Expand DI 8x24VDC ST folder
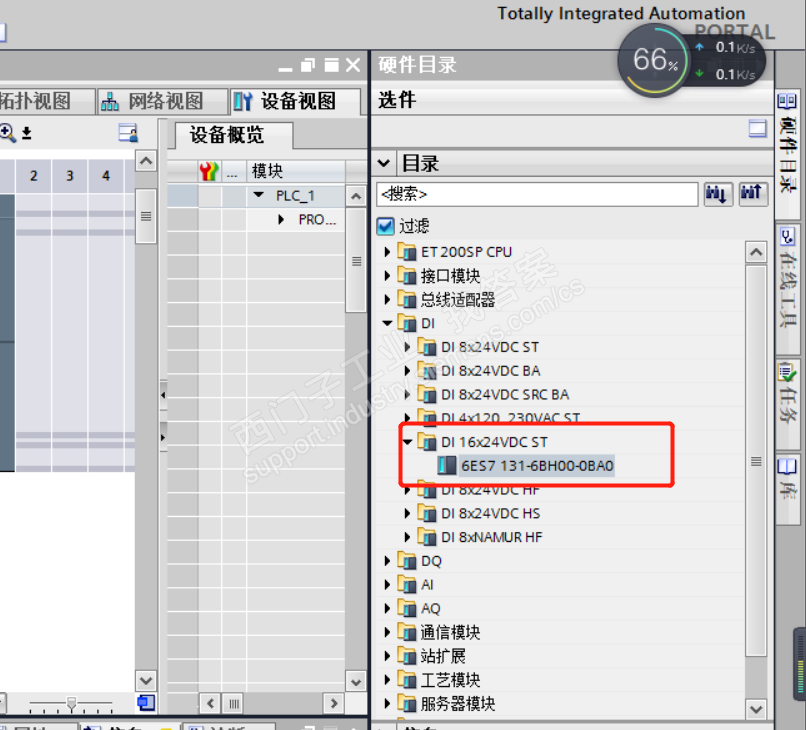806x730 pixels. point(408,347)
